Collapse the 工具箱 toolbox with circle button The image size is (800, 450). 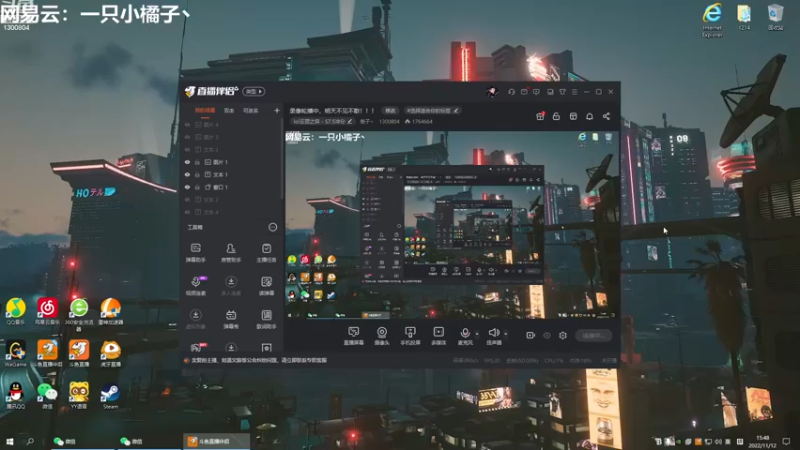click(272, 227)
